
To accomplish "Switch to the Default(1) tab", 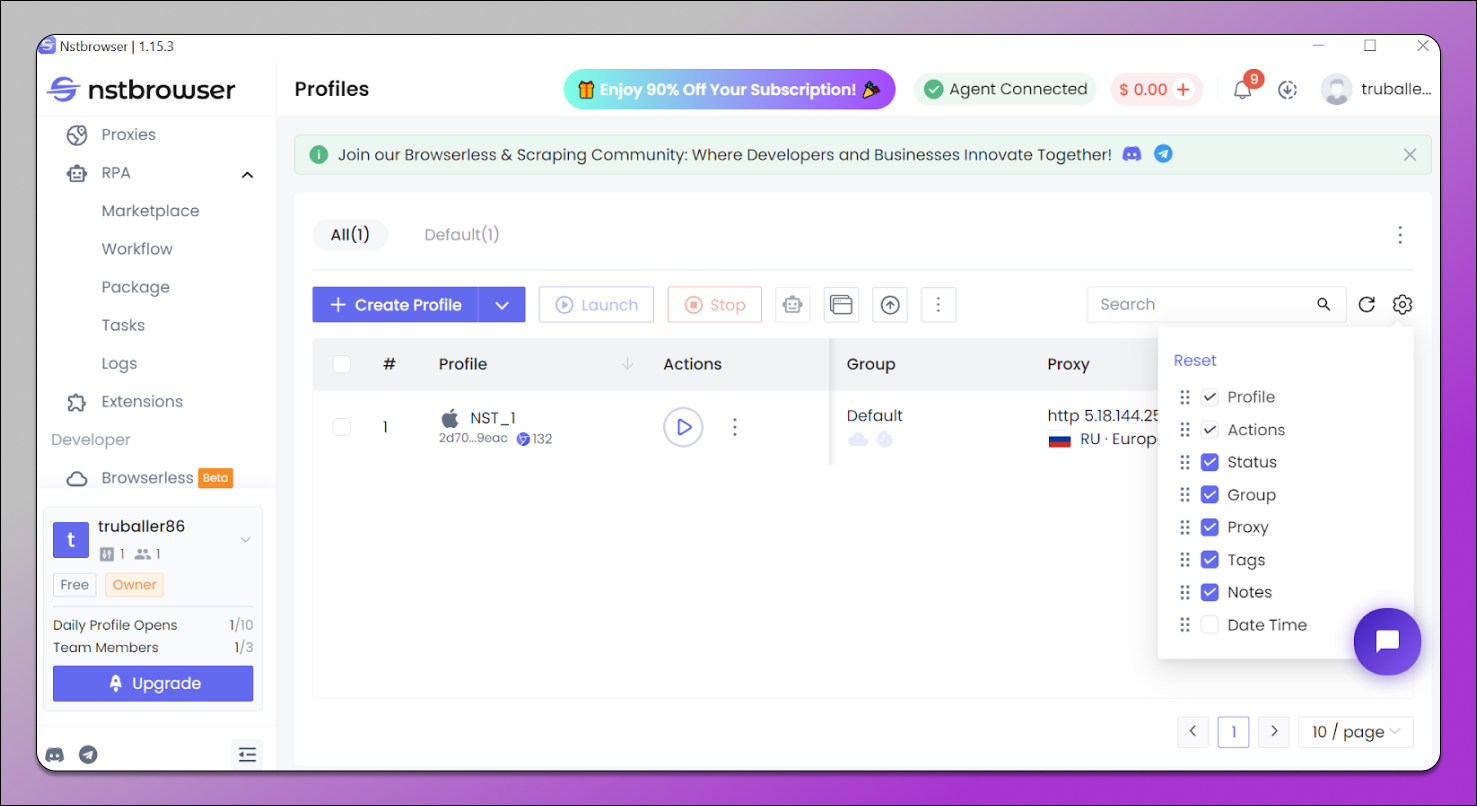I will pos(462,235).
